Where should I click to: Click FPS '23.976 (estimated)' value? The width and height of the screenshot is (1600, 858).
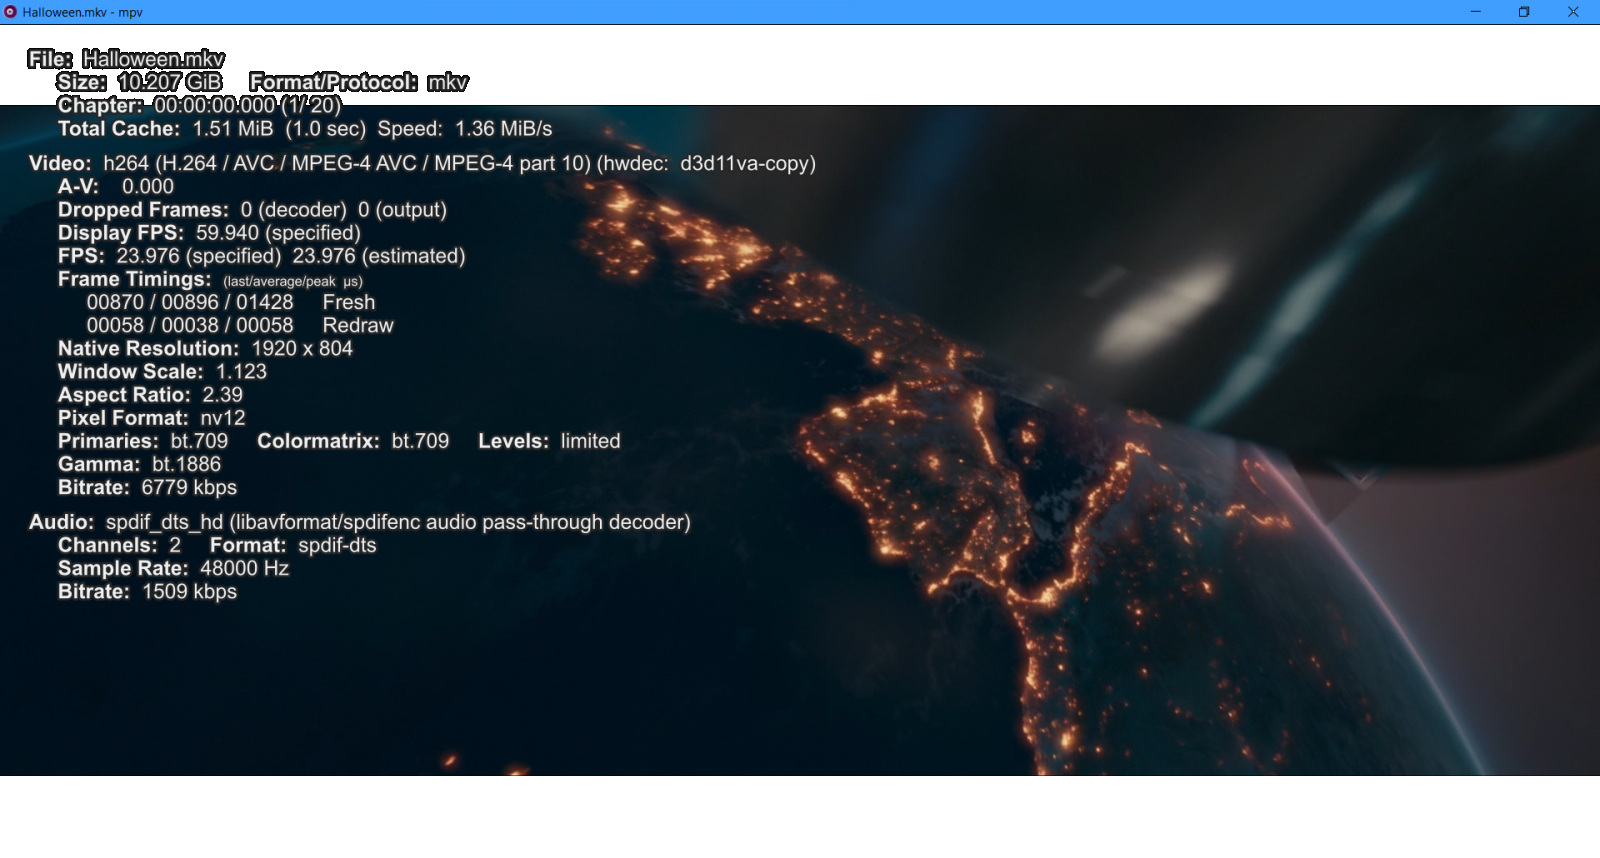pyautogui.click(x=379, y=256)
